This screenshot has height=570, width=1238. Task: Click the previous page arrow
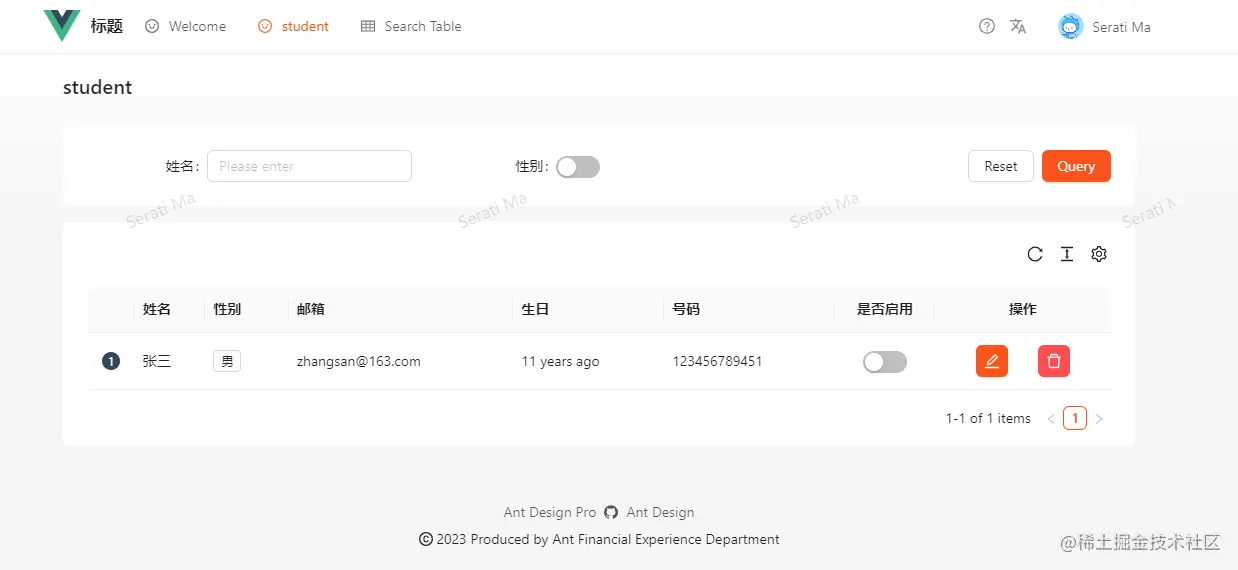1051,419
